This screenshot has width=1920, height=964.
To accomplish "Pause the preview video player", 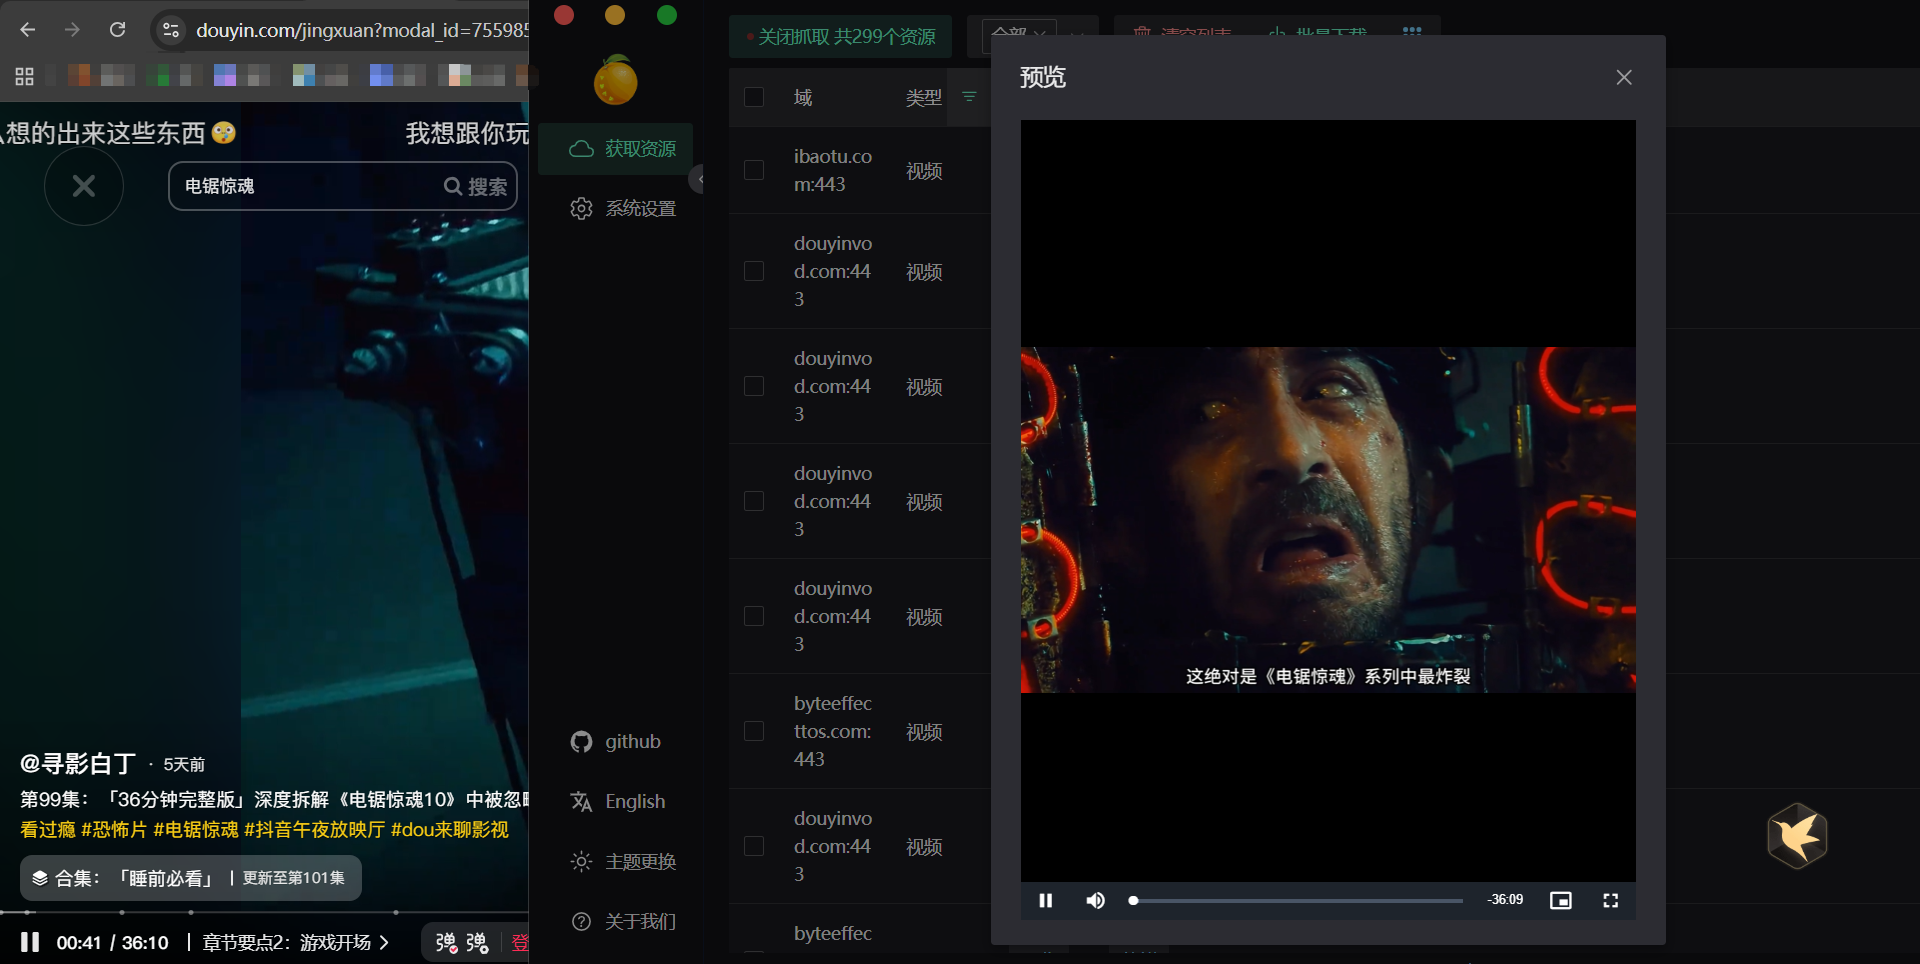I will 1046,900.
